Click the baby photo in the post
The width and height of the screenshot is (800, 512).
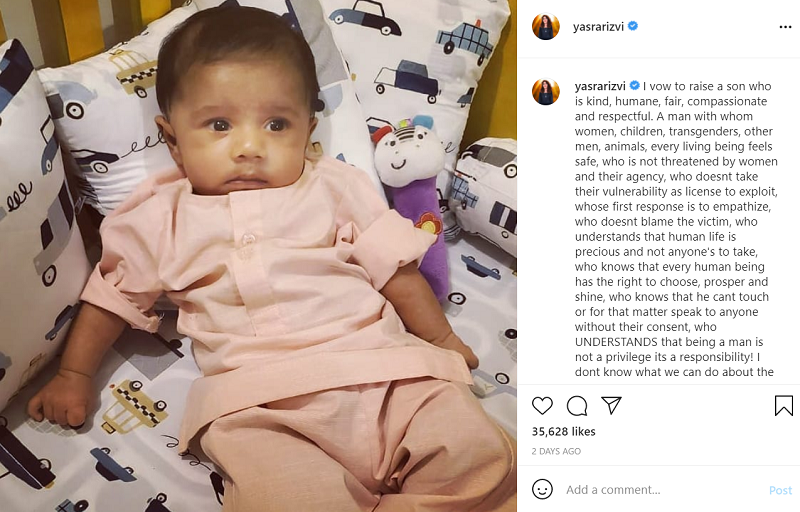pos(258,256)
